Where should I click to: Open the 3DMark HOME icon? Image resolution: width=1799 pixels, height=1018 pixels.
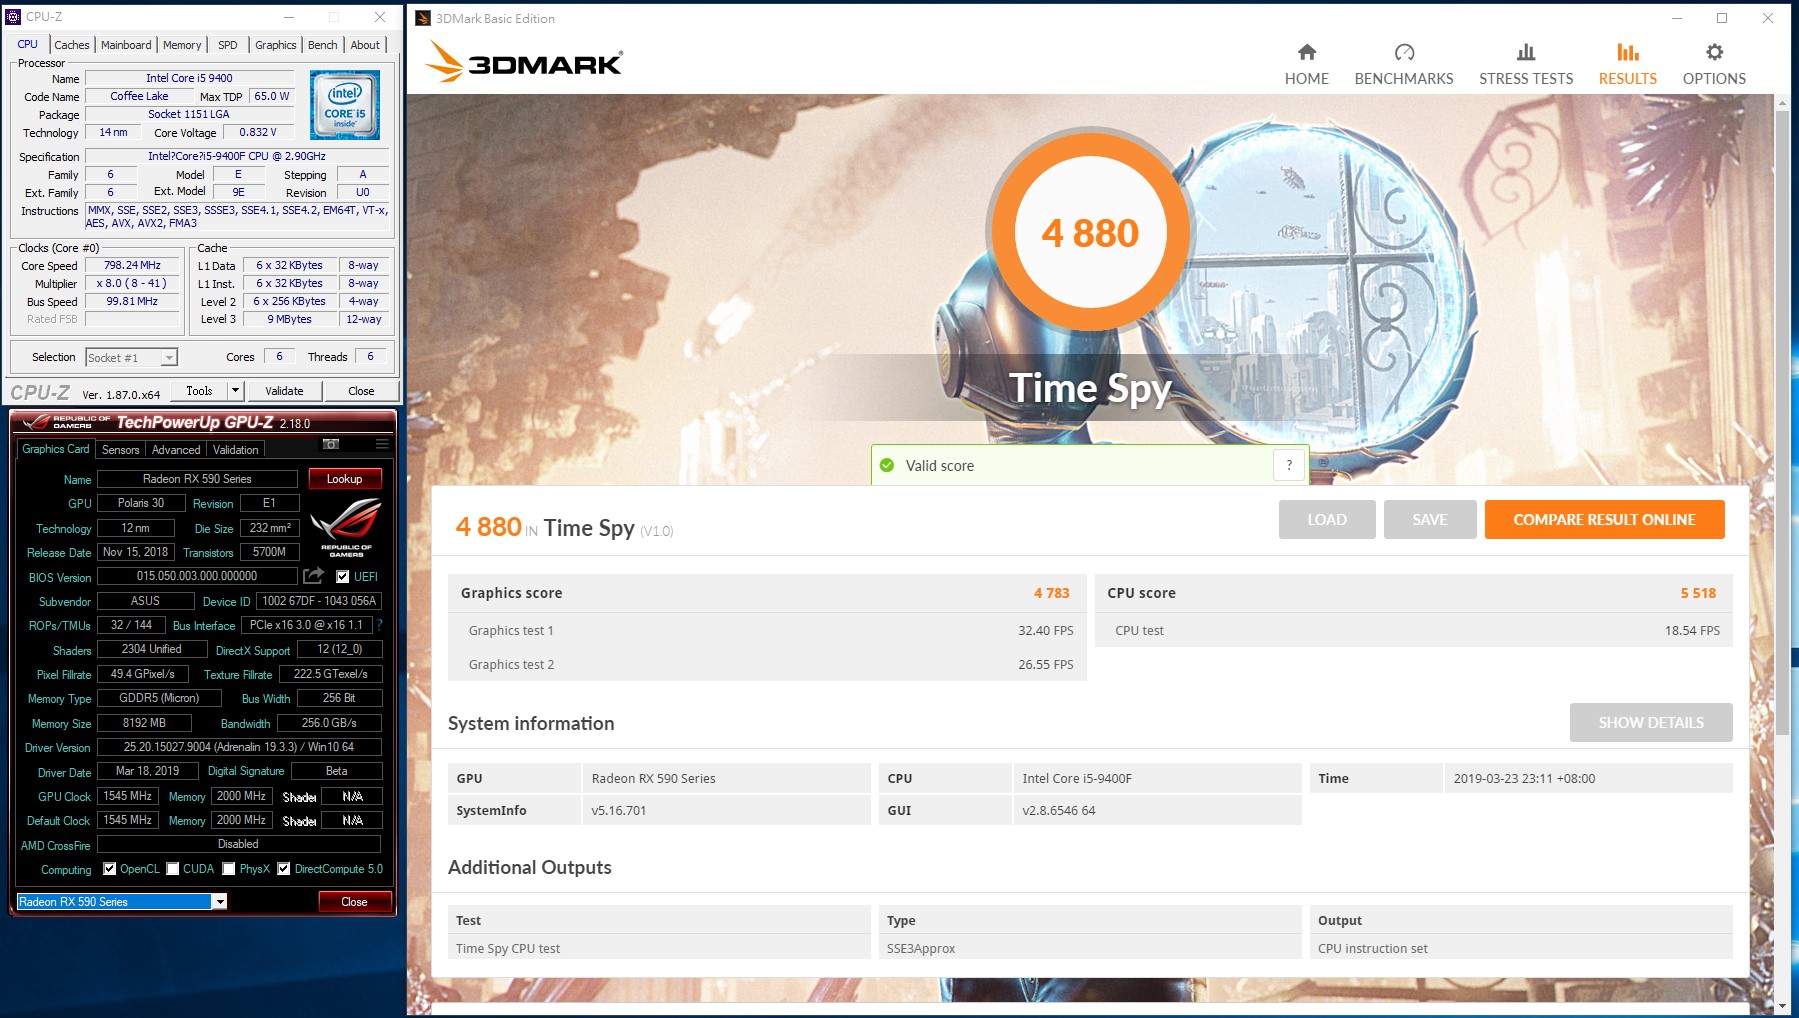coord(1306,52)
